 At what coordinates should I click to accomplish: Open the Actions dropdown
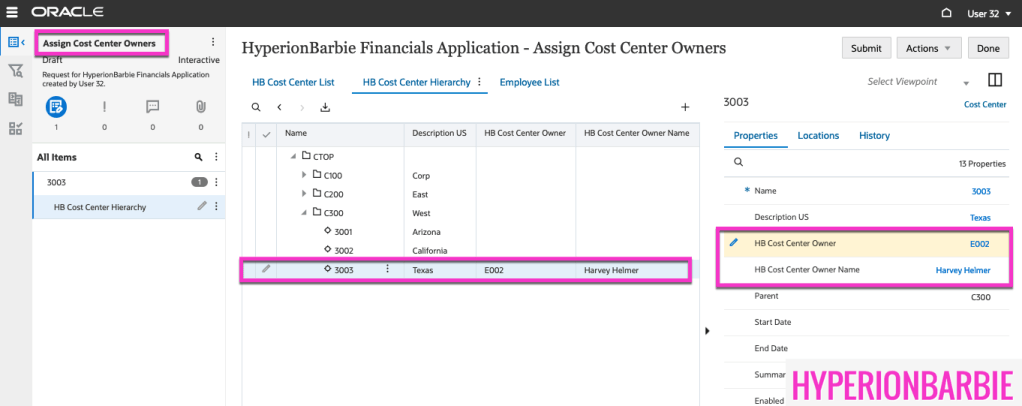point(928,48)
